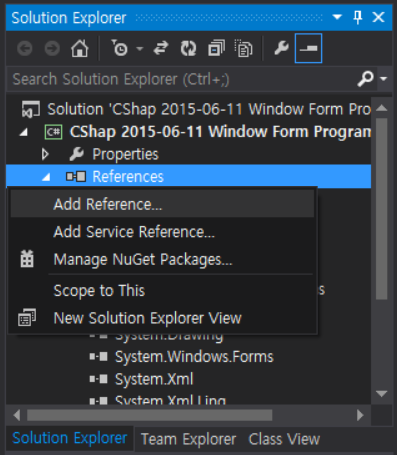The height and width of the screenshot is (455, 397).
Task: Collapse the References node
Action: [46, 177]
